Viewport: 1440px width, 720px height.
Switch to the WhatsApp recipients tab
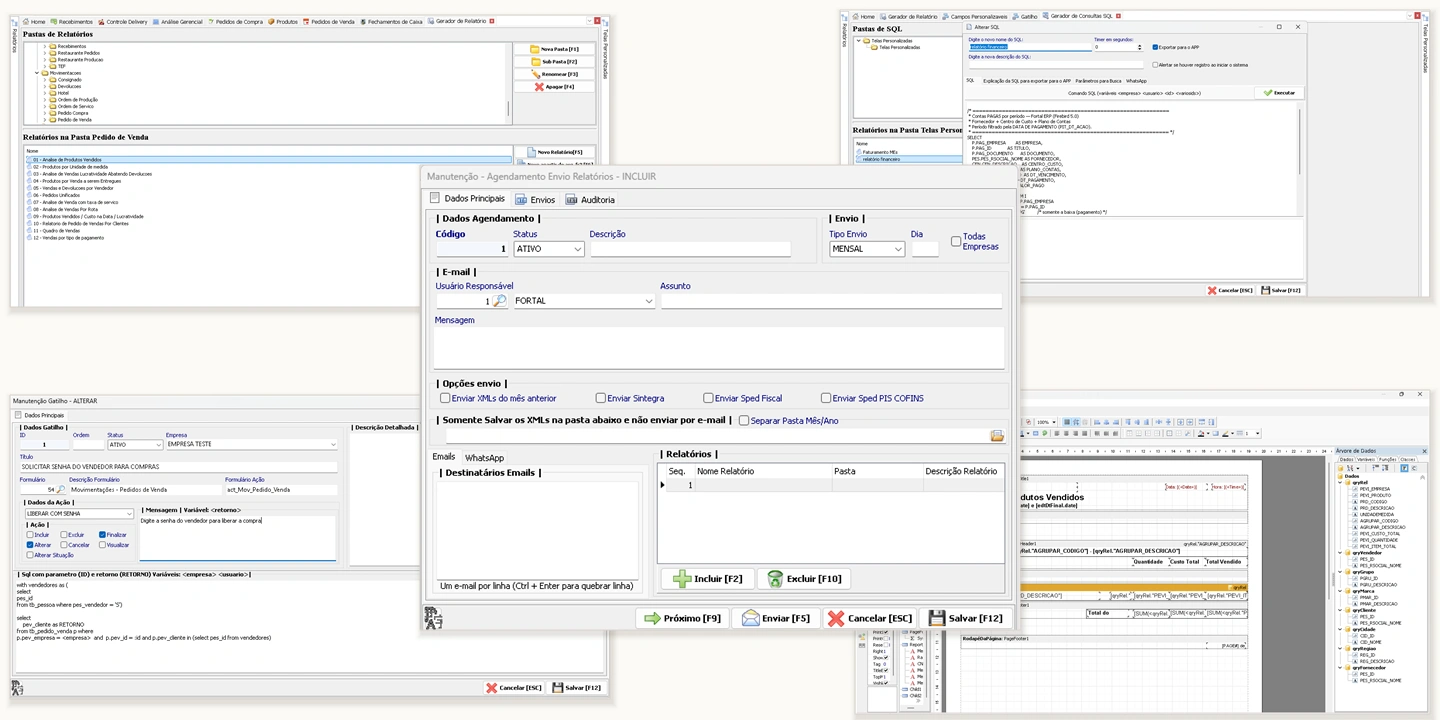(x=485, y=458)
